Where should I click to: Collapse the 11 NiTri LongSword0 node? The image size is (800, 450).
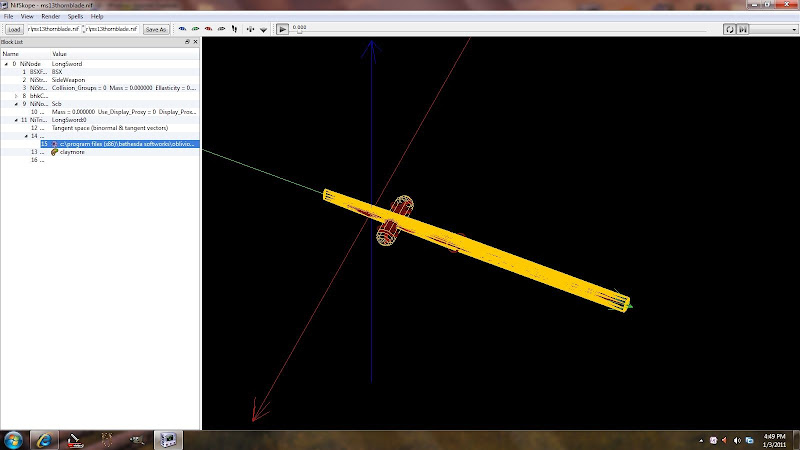click(14, 119)
